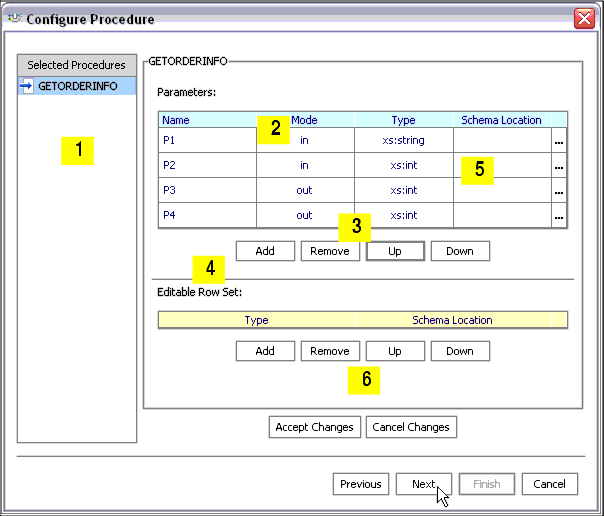The image size is (604, 516).
Task: Open schema browse ellipsis for P1 row
Action: (559, 141)
